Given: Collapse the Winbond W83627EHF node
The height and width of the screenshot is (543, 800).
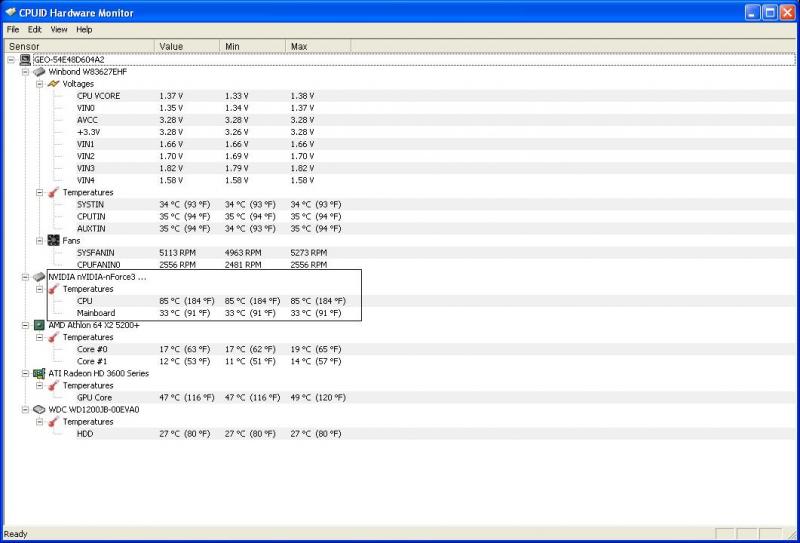Looking at the screenshot, I should pos(26,72).
